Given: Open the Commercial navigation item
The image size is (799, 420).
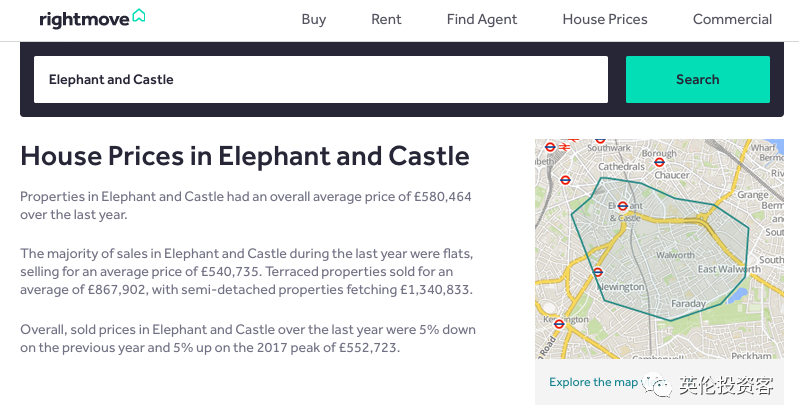Looking at the screenshot, I should [732, 19].
